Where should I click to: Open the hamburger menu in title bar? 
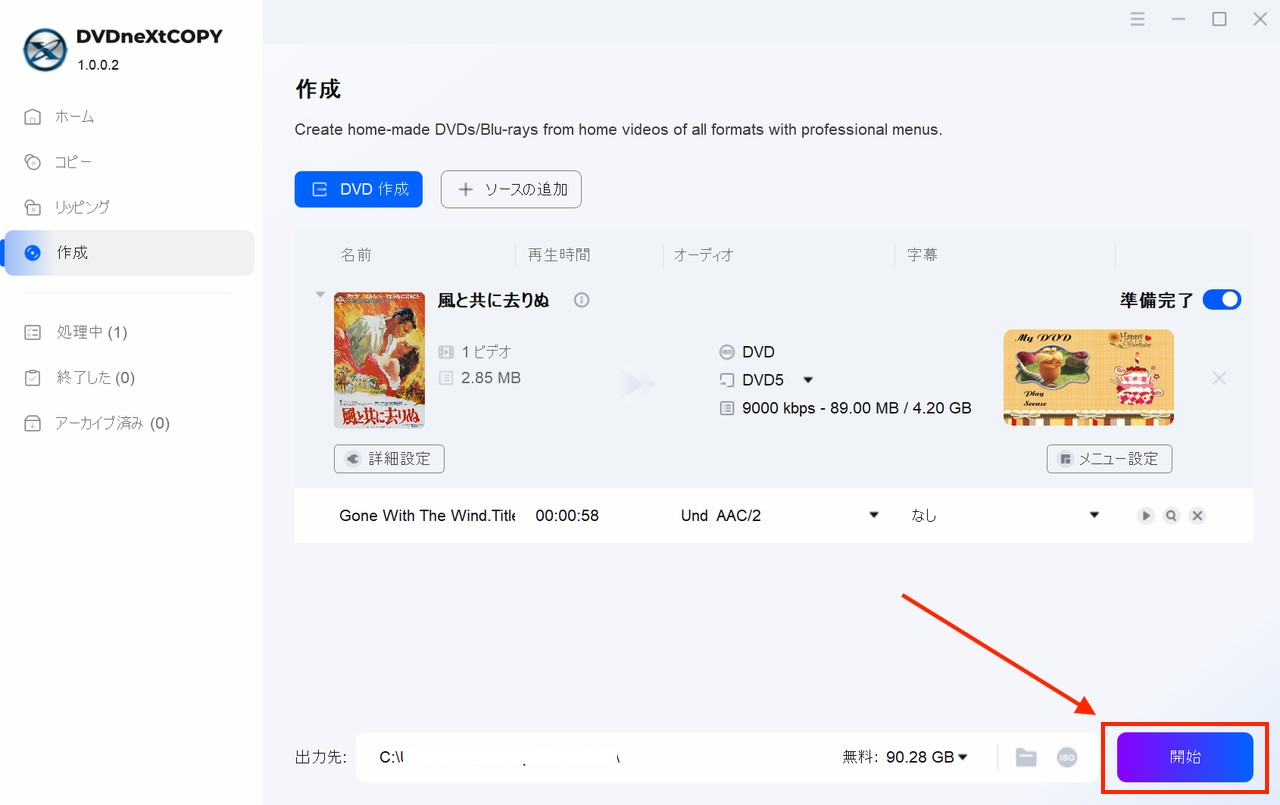(x=1138, y=19)
